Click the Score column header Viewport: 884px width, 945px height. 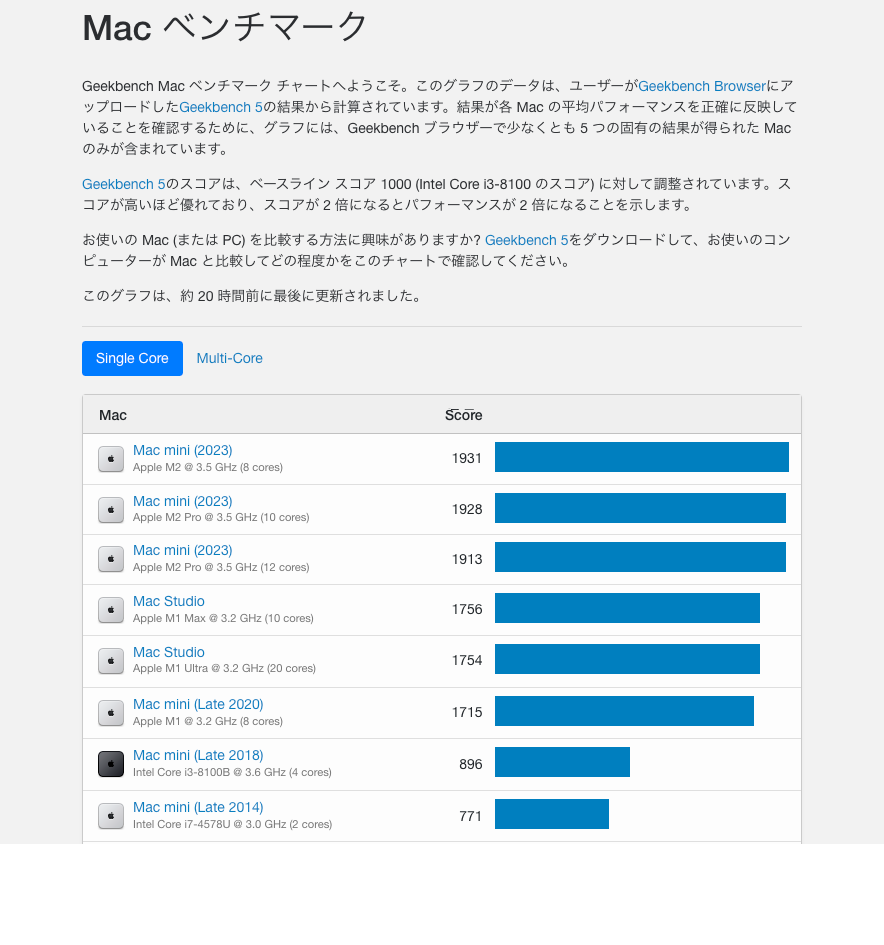click(463, 415)
